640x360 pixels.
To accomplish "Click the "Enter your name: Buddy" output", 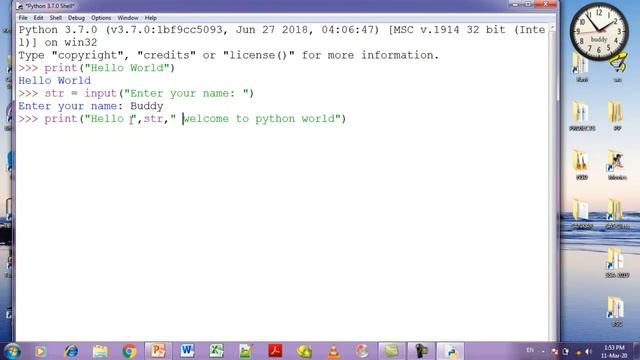I will pos(91,106).
